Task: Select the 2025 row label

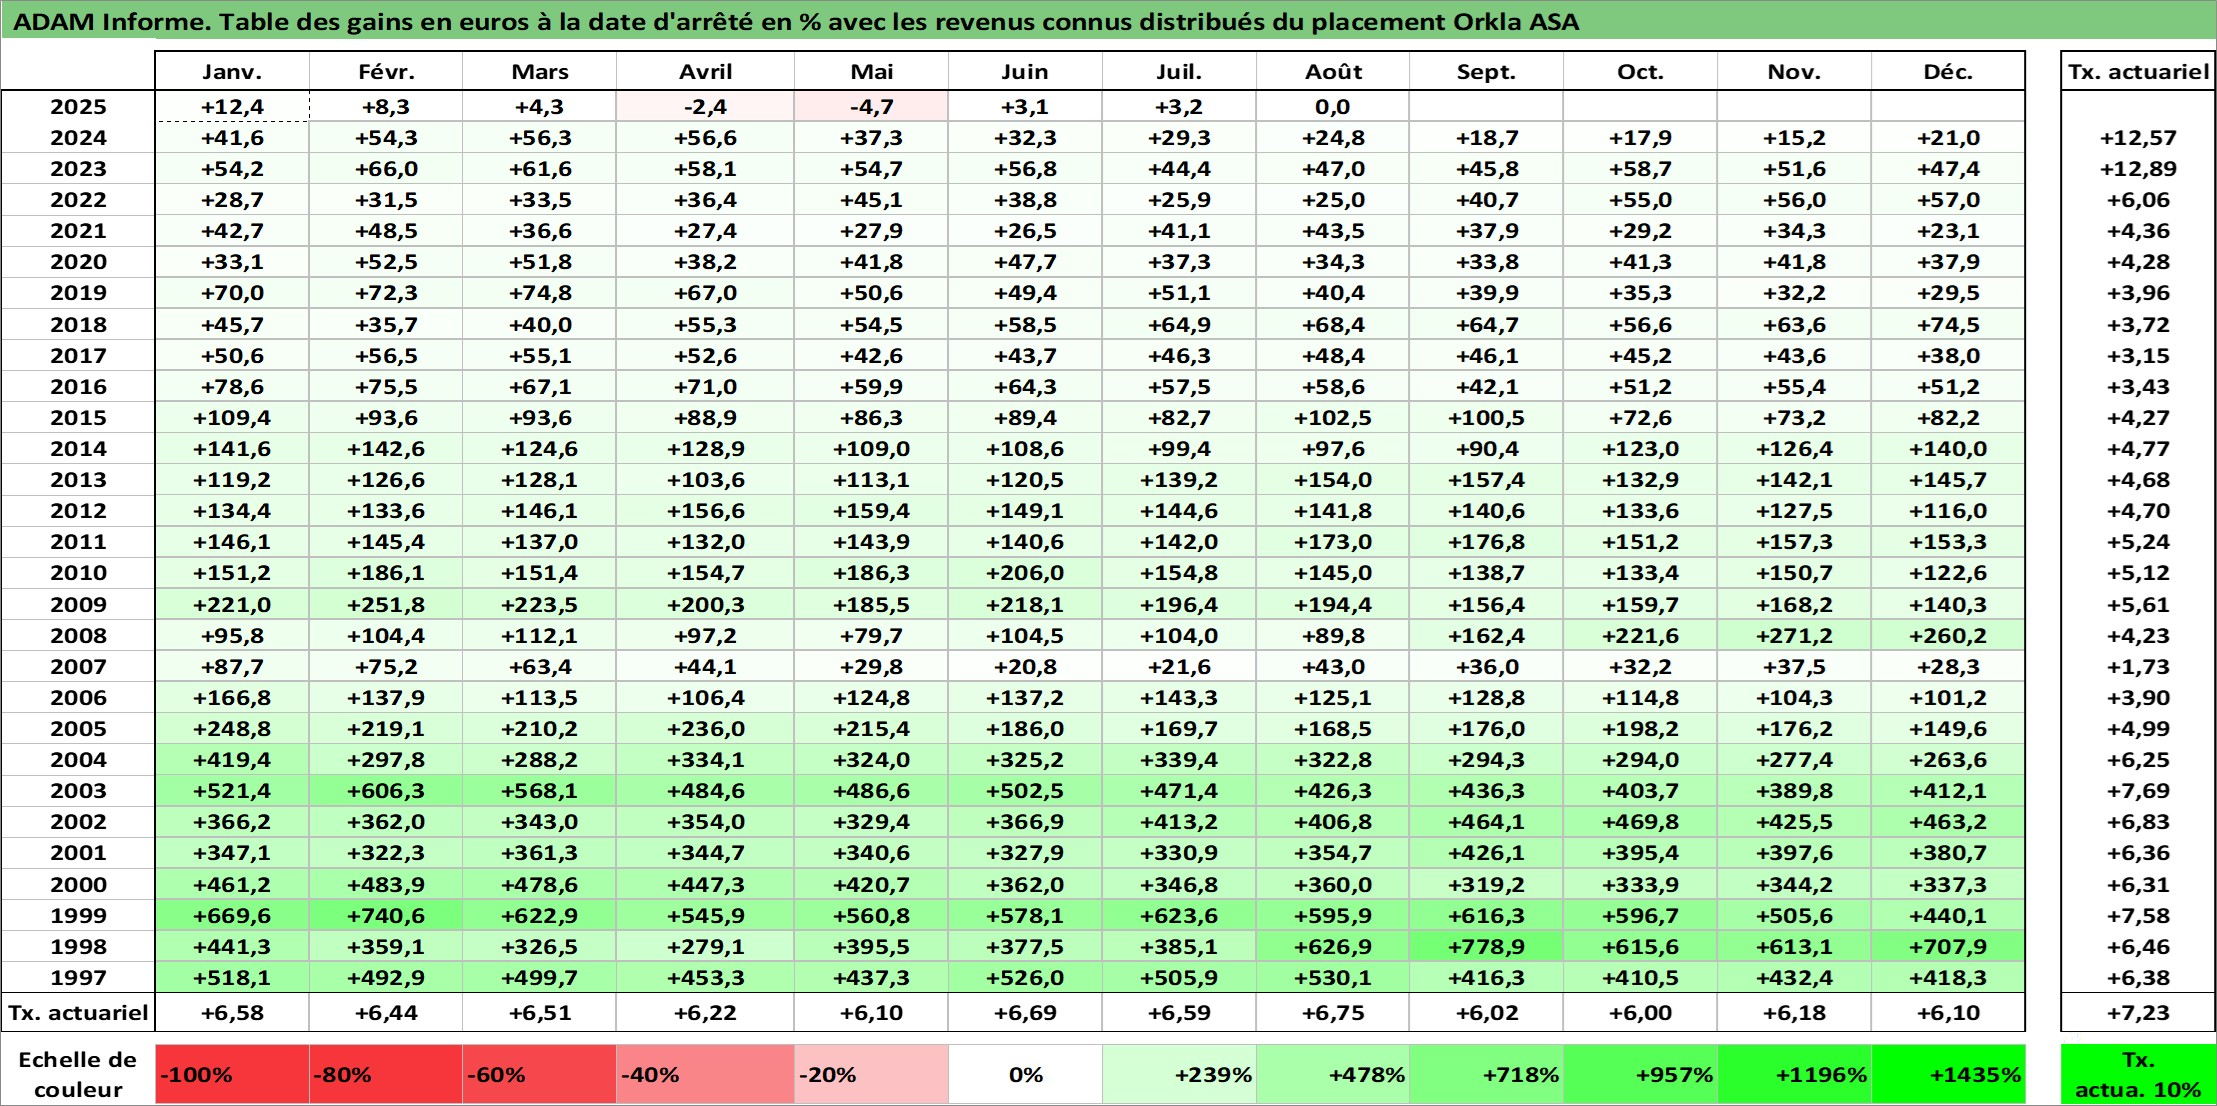Action: coord(78,107)
